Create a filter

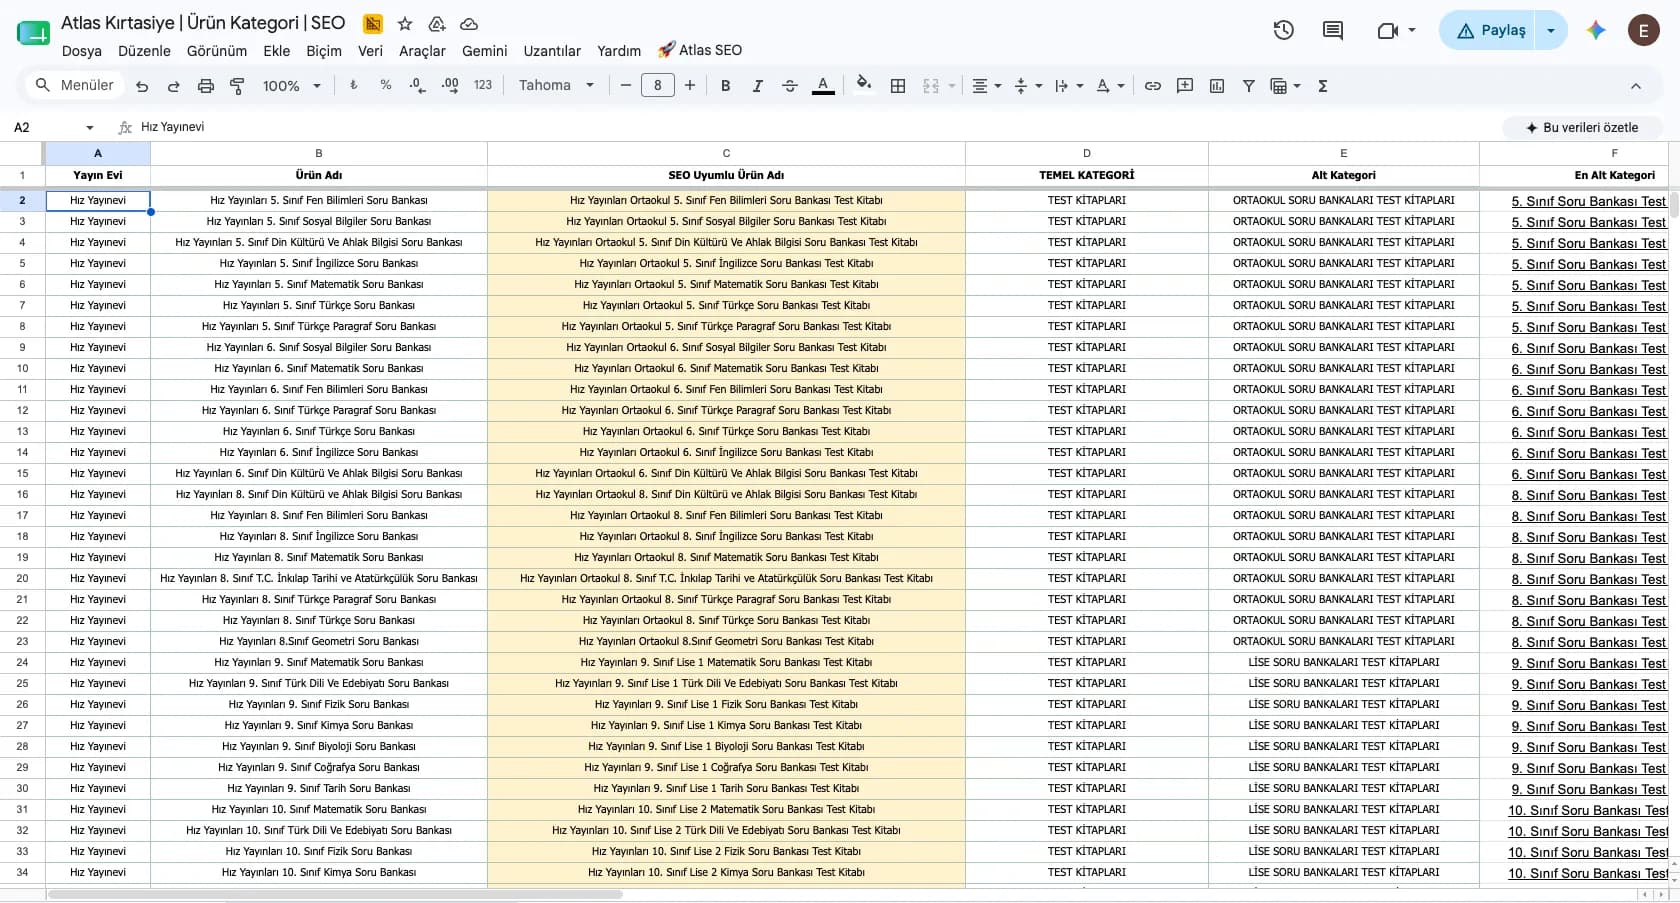(x=1249, y=86)
